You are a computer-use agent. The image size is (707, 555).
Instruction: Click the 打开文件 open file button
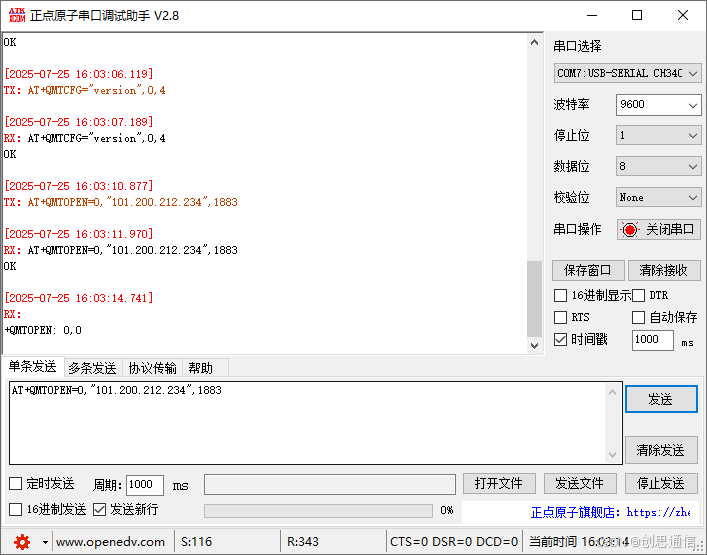(x=499, y=484)
